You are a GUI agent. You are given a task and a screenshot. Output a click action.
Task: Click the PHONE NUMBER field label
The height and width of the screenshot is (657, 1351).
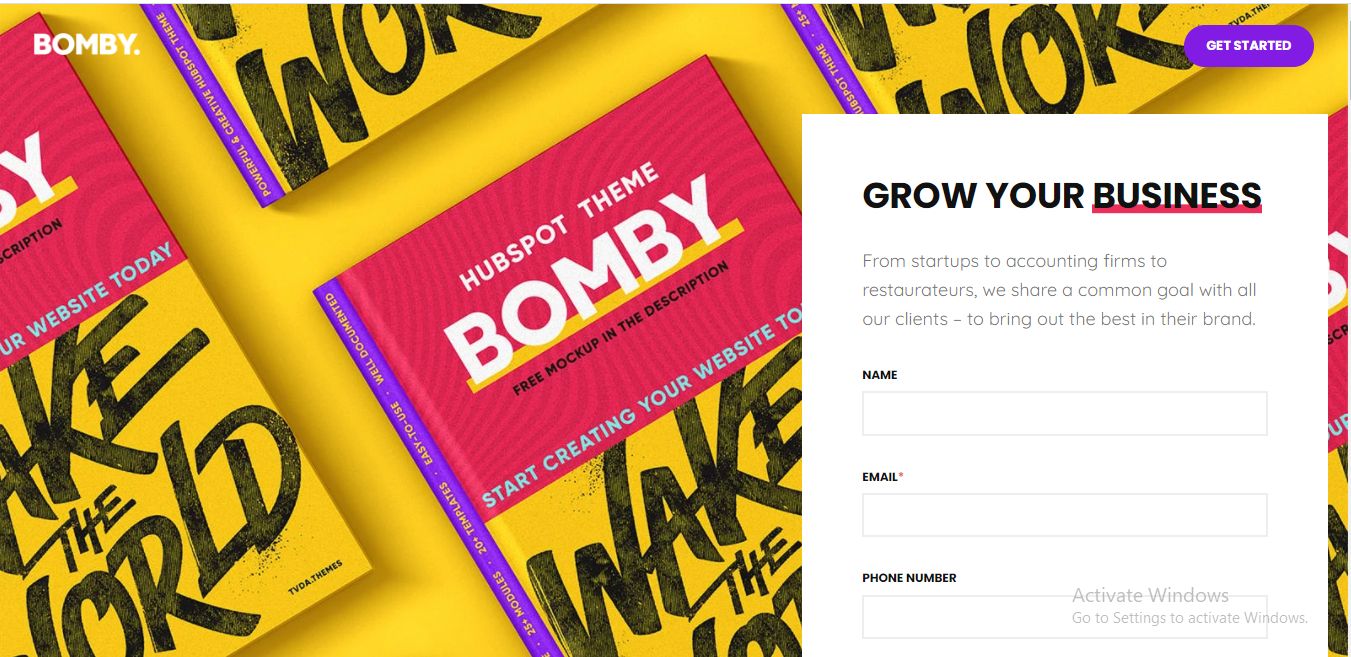pos(909,578)
